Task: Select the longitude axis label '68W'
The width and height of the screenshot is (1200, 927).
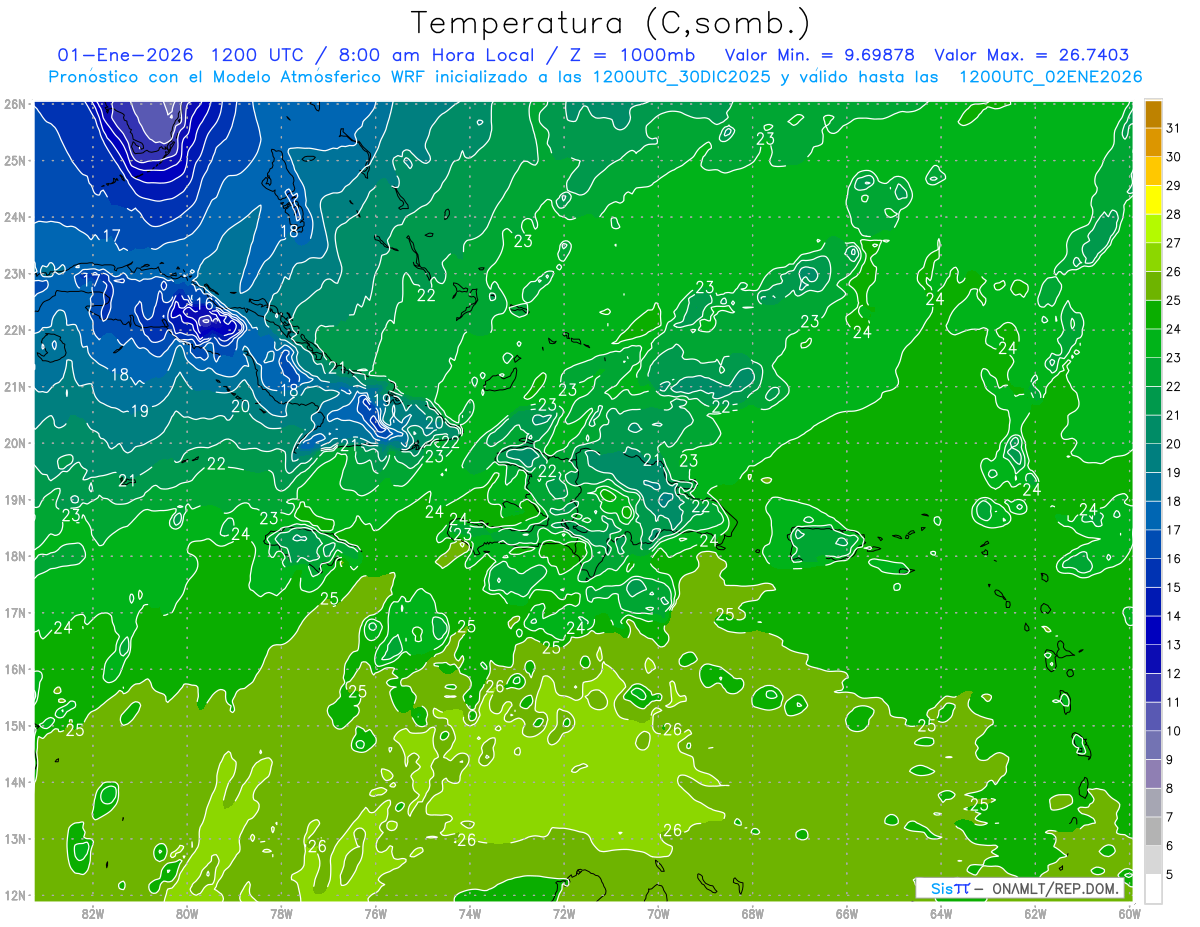Action: [x=752, y=913]
